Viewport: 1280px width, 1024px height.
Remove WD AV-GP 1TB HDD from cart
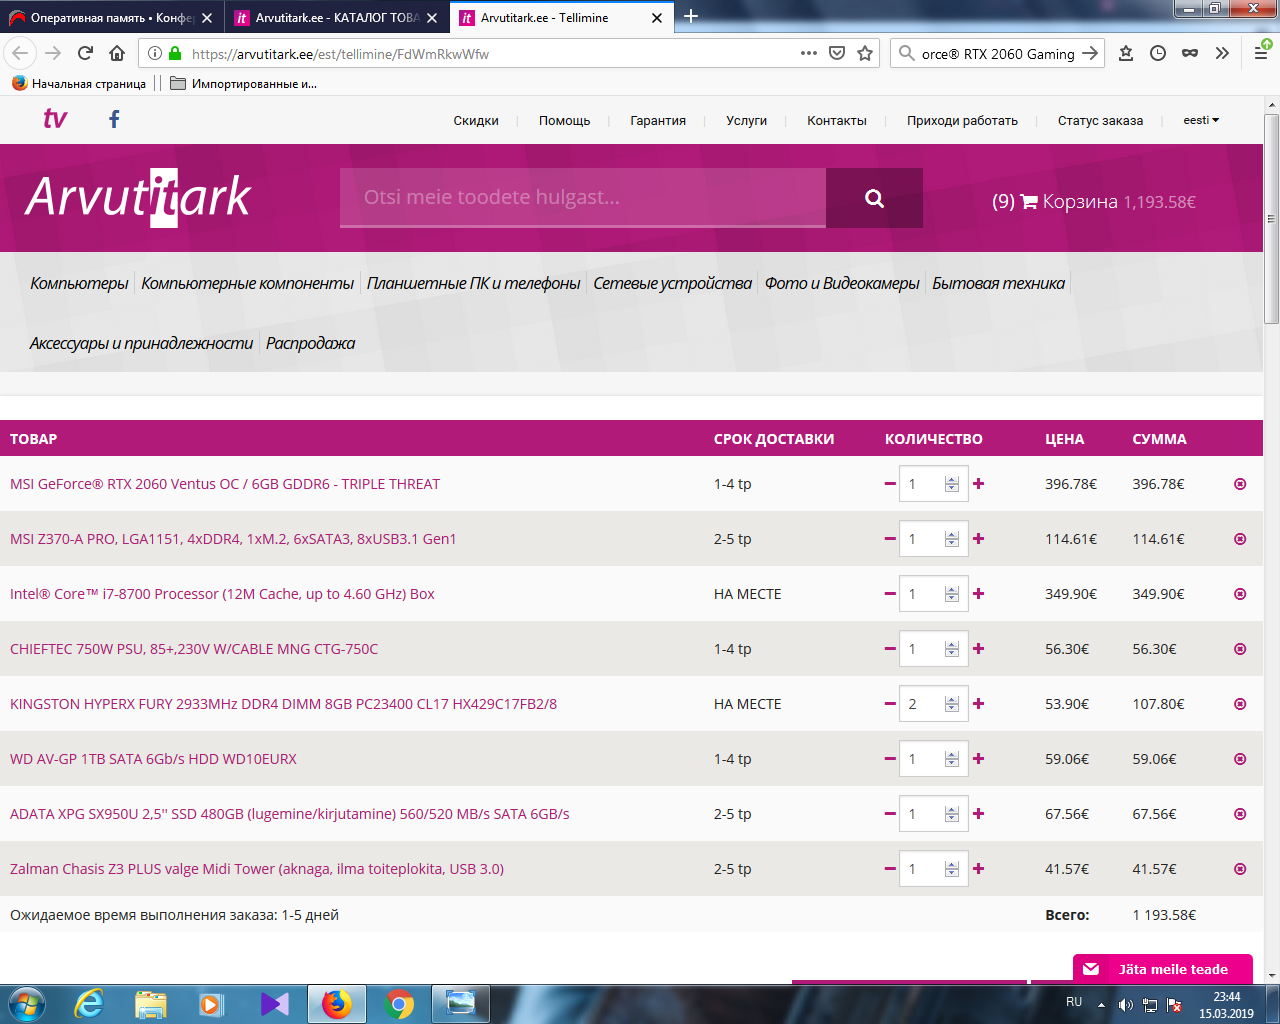(x=1240, y=759)
